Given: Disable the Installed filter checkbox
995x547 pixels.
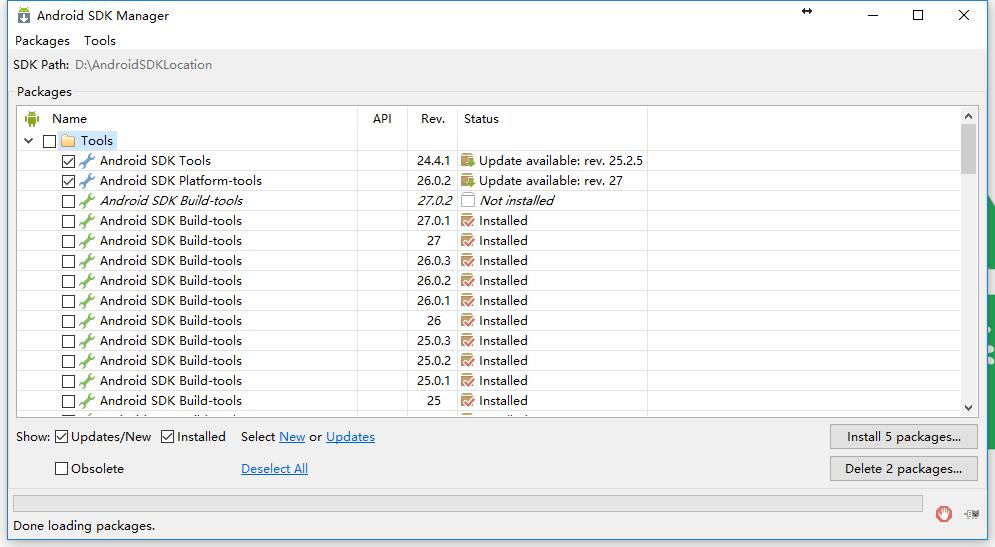Looking at the screenshot, I should click(x=168, y=437).
